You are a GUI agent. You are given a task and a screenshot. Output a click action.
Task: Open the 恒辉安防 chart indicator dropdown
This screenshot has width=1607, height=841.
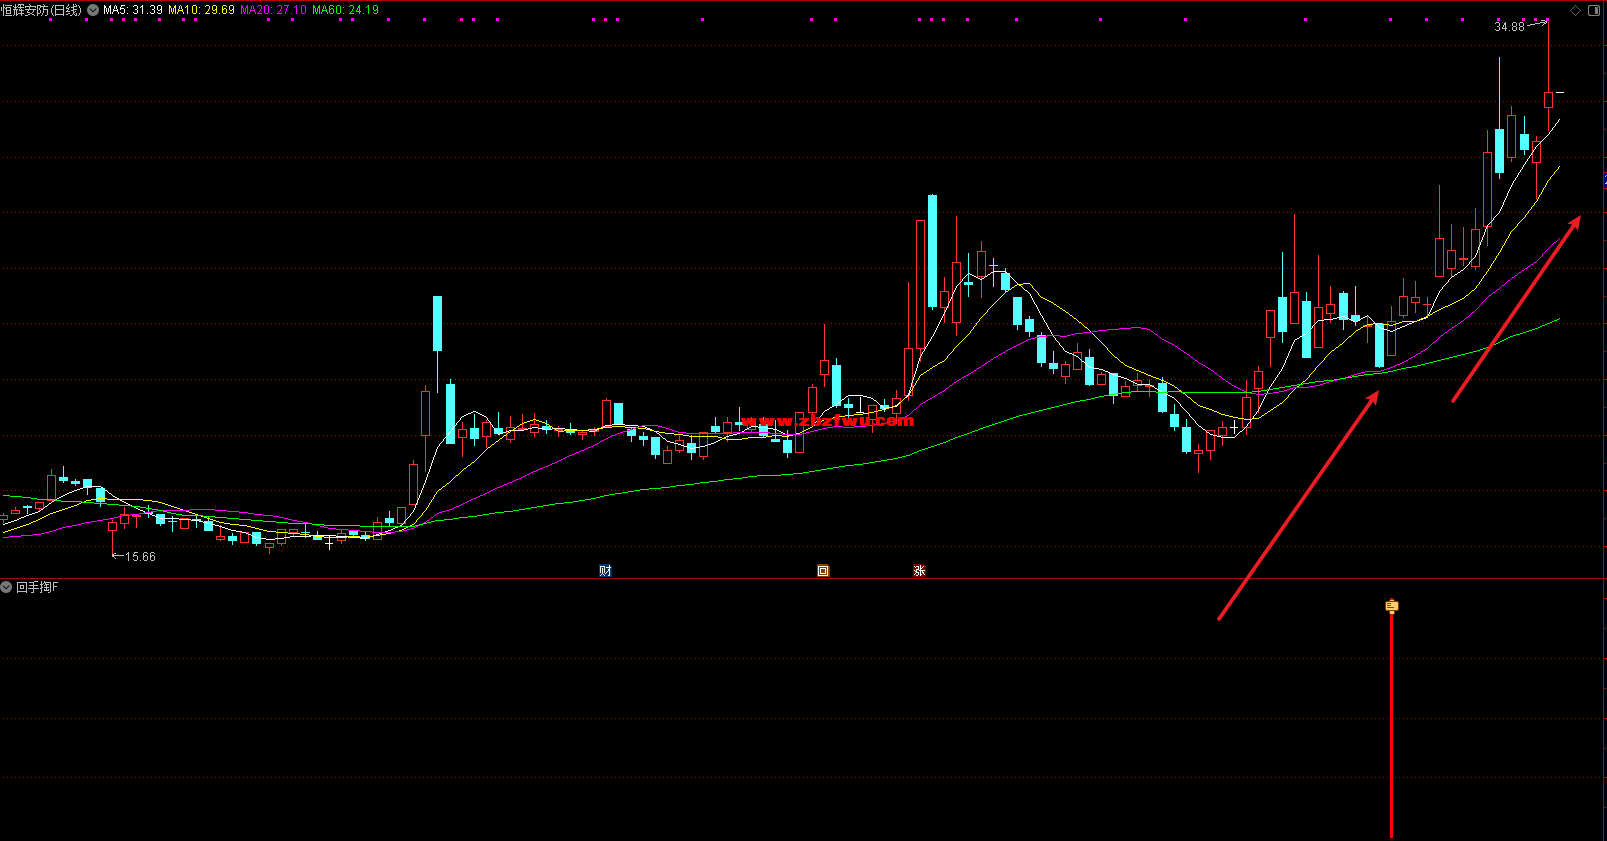coord(93,10)
